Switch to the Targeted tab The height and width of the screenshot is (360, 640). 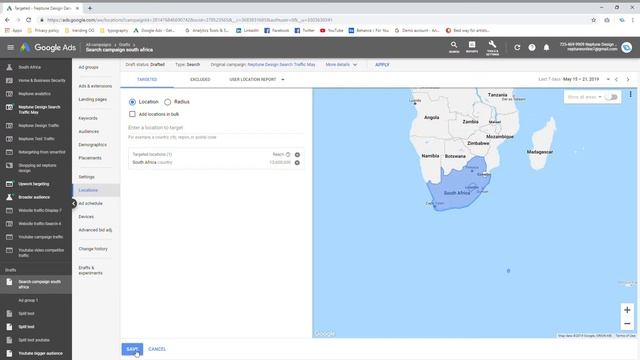(x=147, y=79)
